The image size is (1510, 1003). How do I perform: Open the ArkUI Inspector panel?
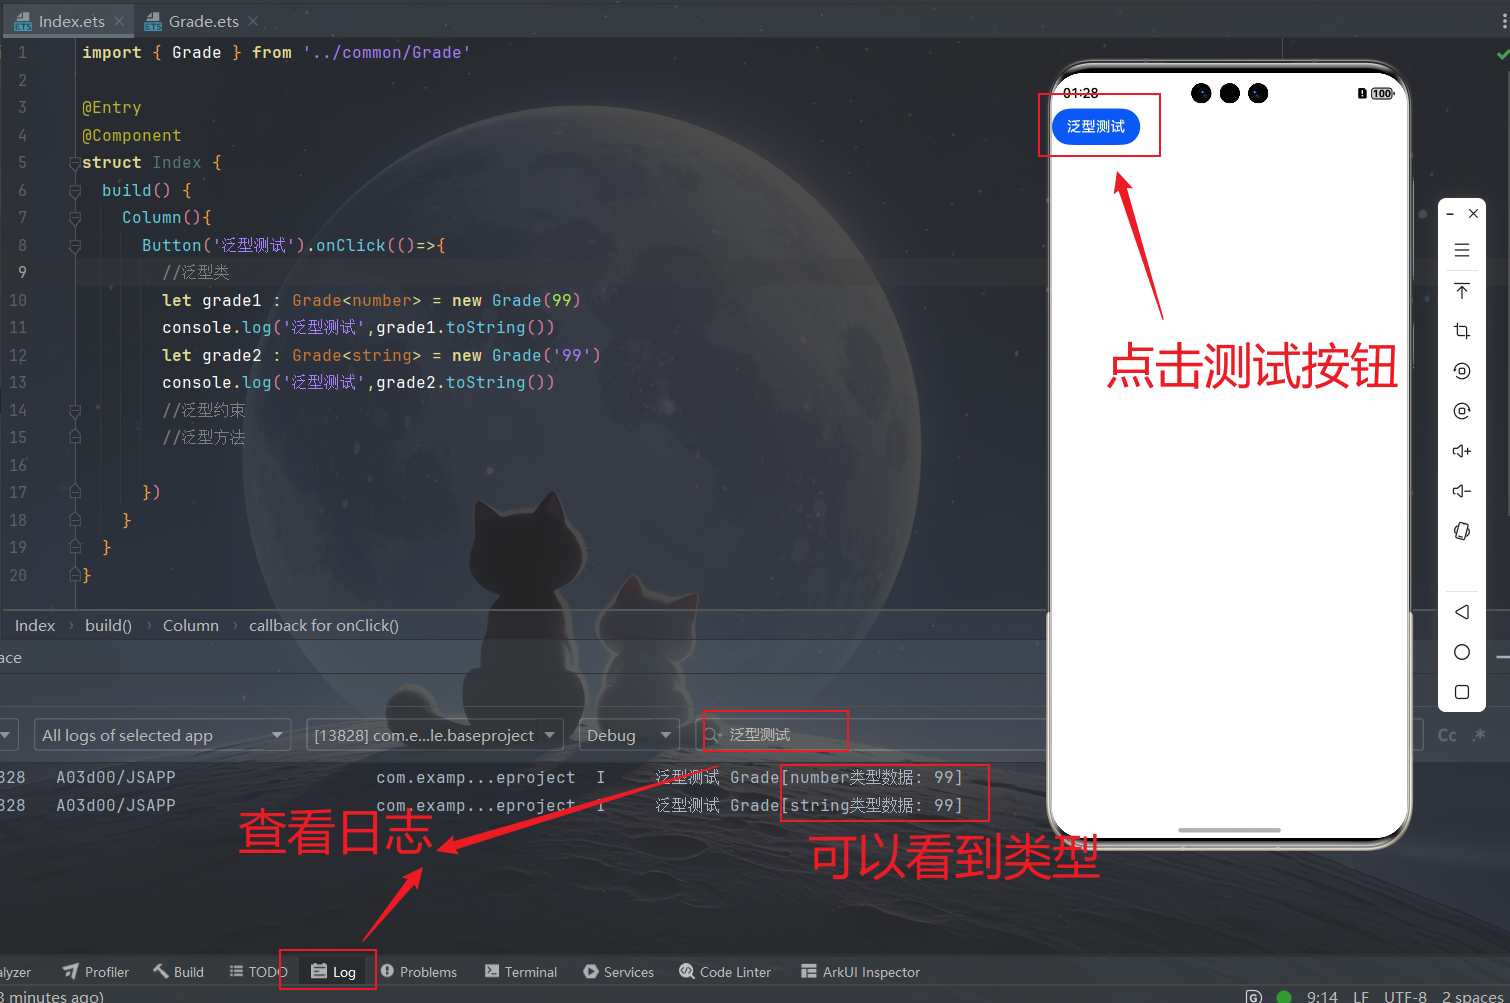(860, 971)
